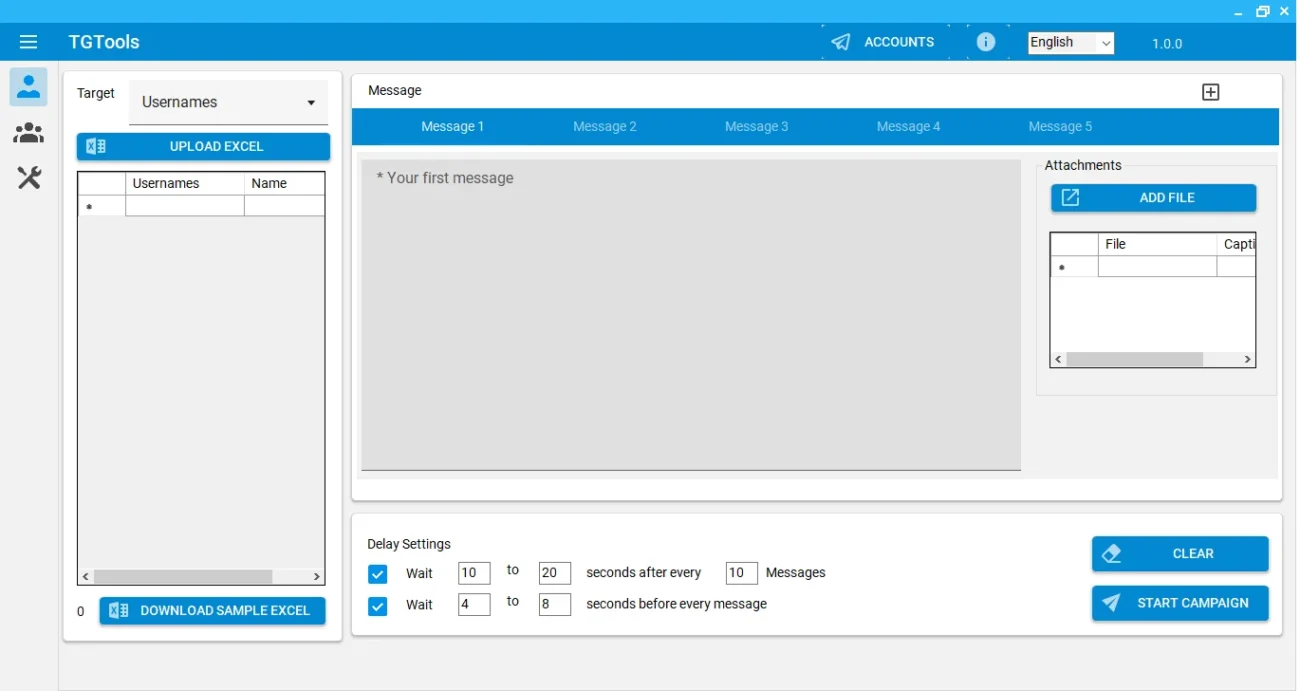Click Add File in Attachments
This screenshot has height=691, width=1300.
[1153, 198]
